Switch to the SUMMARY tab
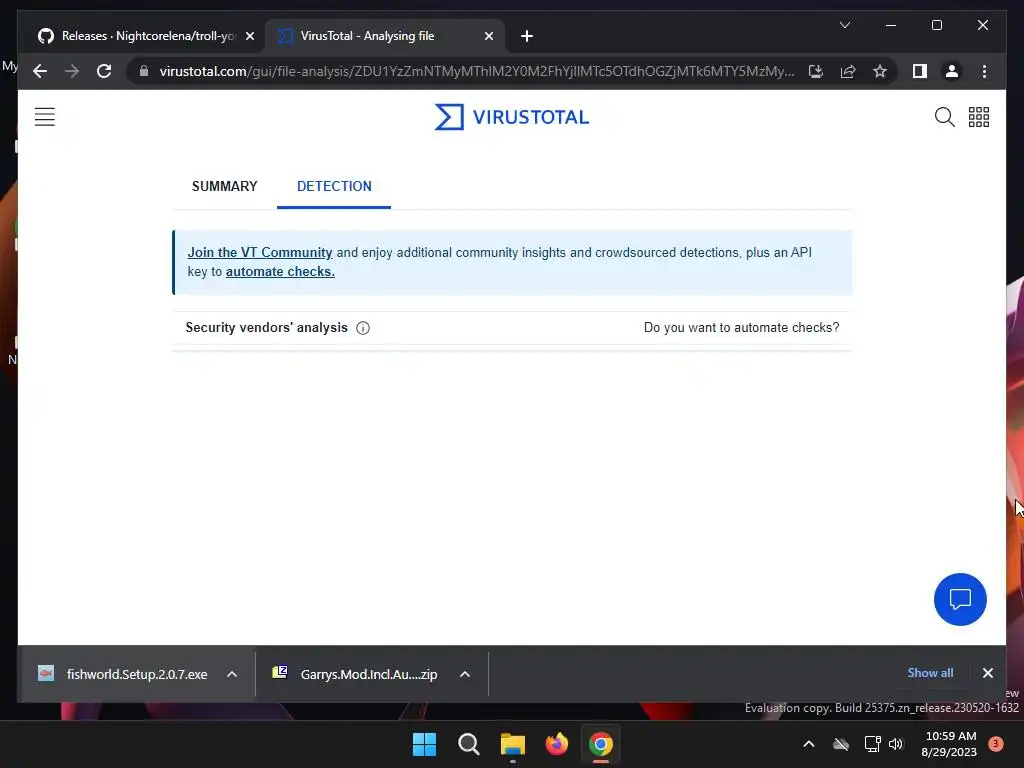The height and width of the screenshot is (768, 1024). coord(225,186)
